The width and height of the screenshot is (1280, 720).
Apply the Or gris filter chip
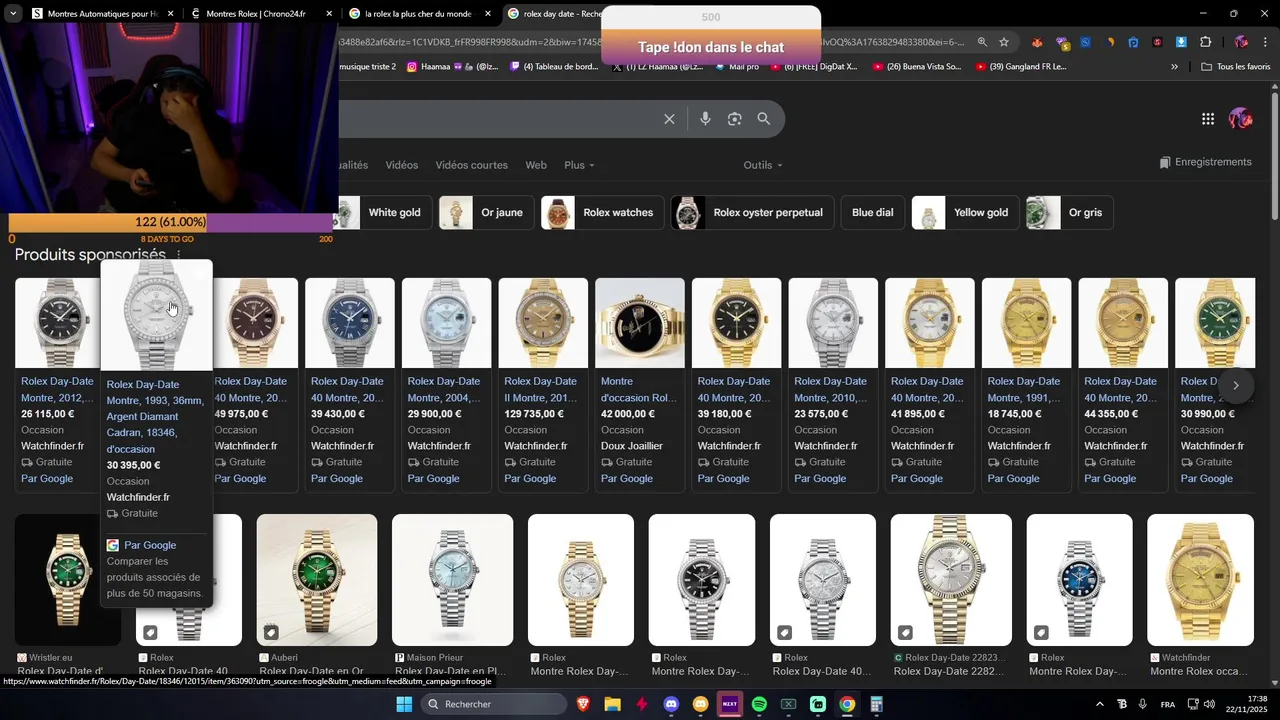click(1070, 212)
